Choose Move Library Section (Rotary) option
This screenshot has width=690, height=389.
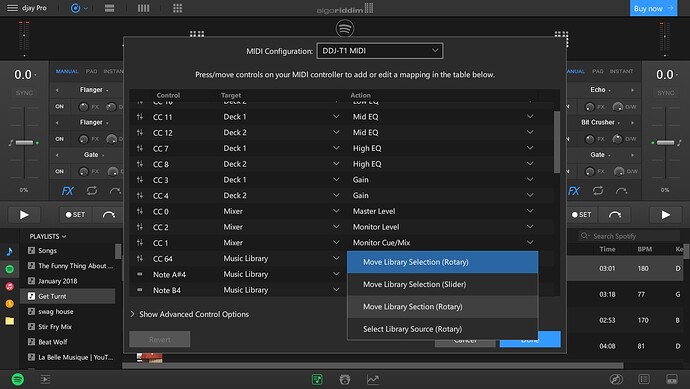(442, 307)
